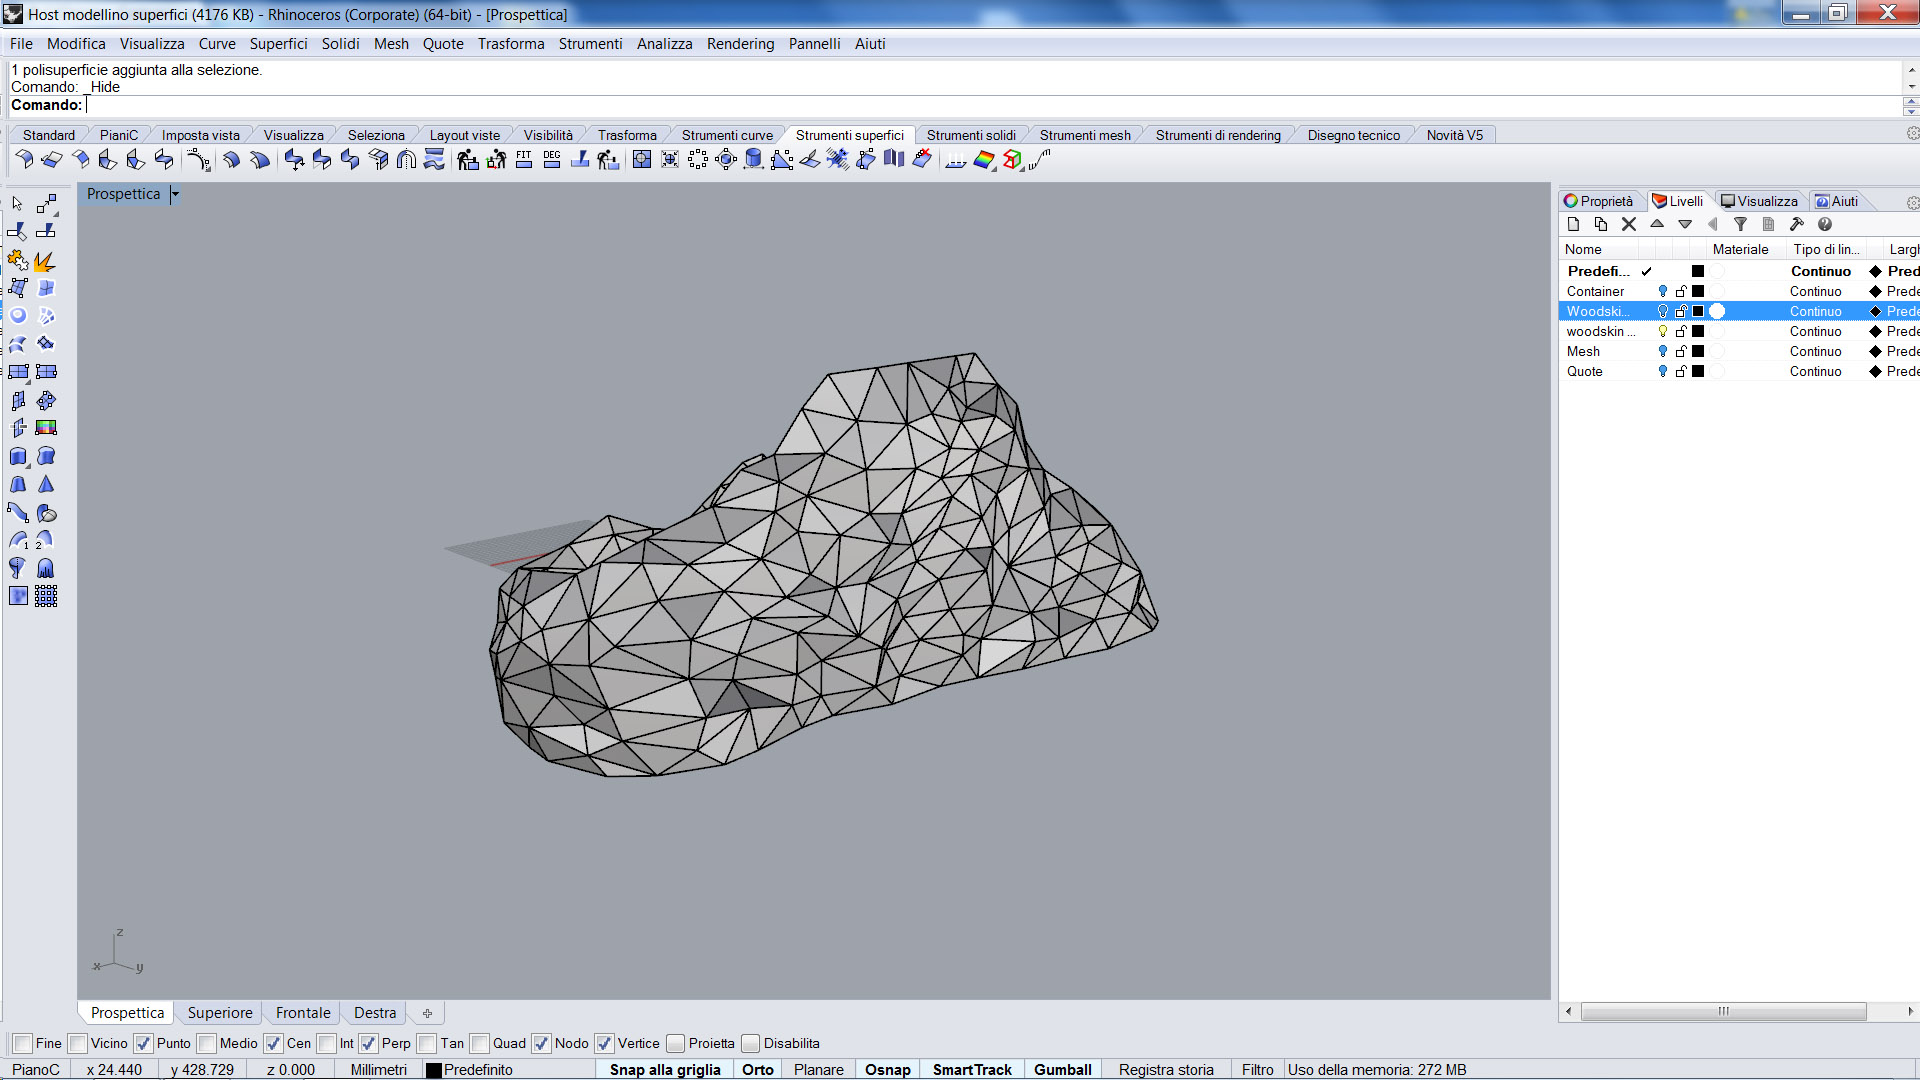1920x1080 pixels.
Task: Open layer tools hammer icon
Action: [1796, 224]
